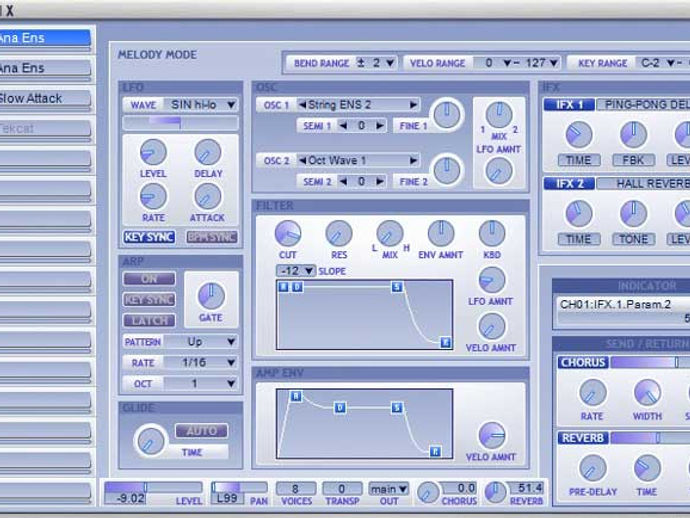The height and width of the screenshot is (518, 690).
Task: Turn the reverb PRE-DELAY knob
Action: pos(592,468)
